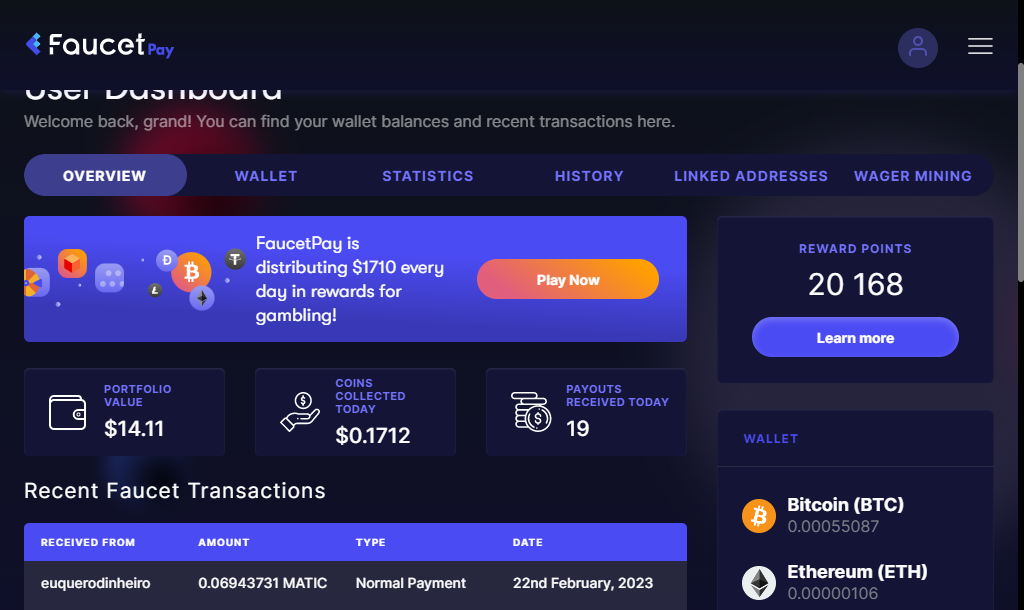Image resolution: width=1024 pixels, height=610 pixels.
Task: Select the Wager Mining tab
Action: (913, 176)
